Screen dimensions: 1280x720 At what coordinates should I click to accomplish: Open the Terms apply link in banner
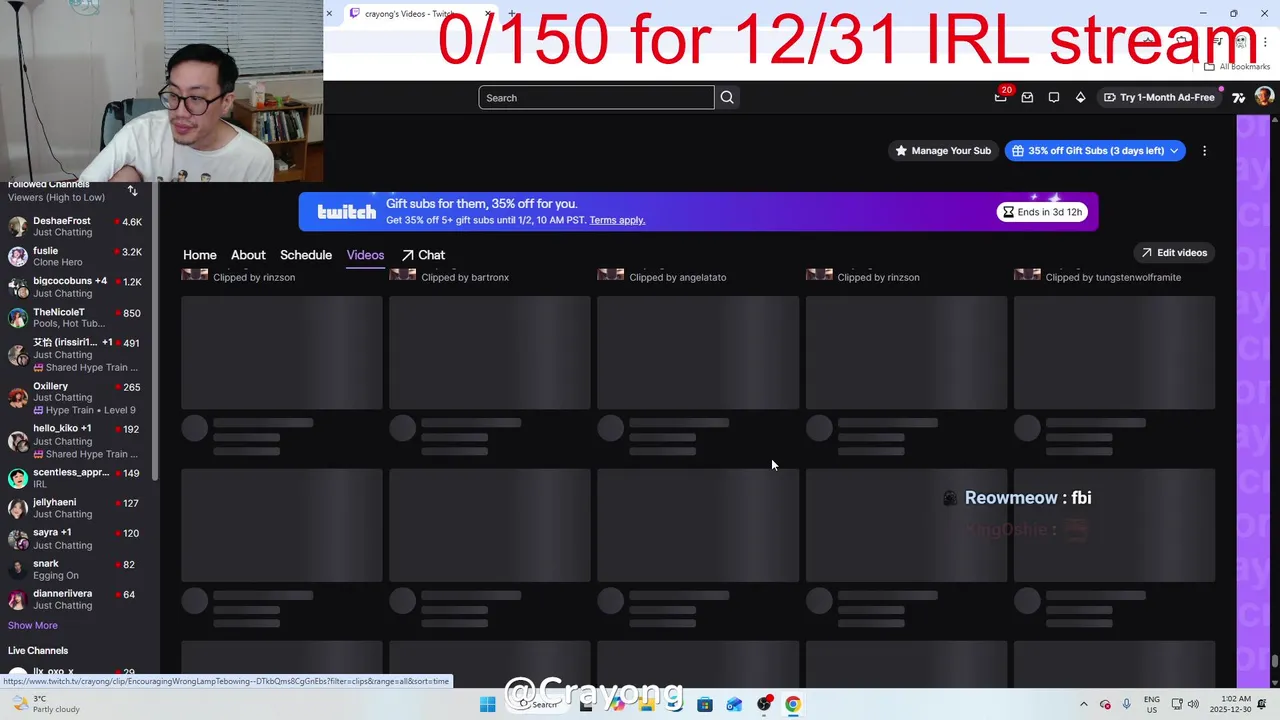tap(617, 220)
